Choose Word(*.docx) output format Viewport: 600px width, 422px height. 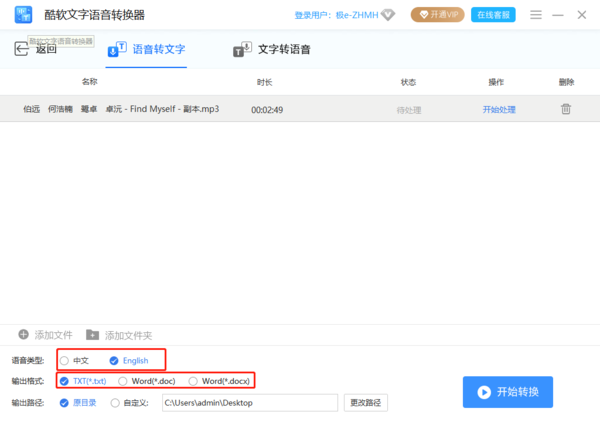pyautogui.click(x=192, y=381)
